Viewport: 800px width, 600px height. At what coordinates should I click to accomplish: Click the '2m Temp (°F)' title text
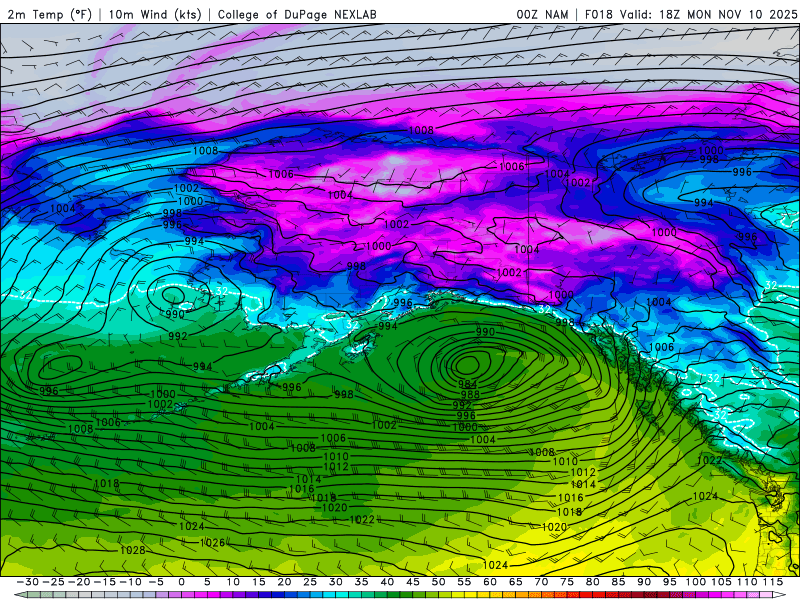[x=50, y=14]
